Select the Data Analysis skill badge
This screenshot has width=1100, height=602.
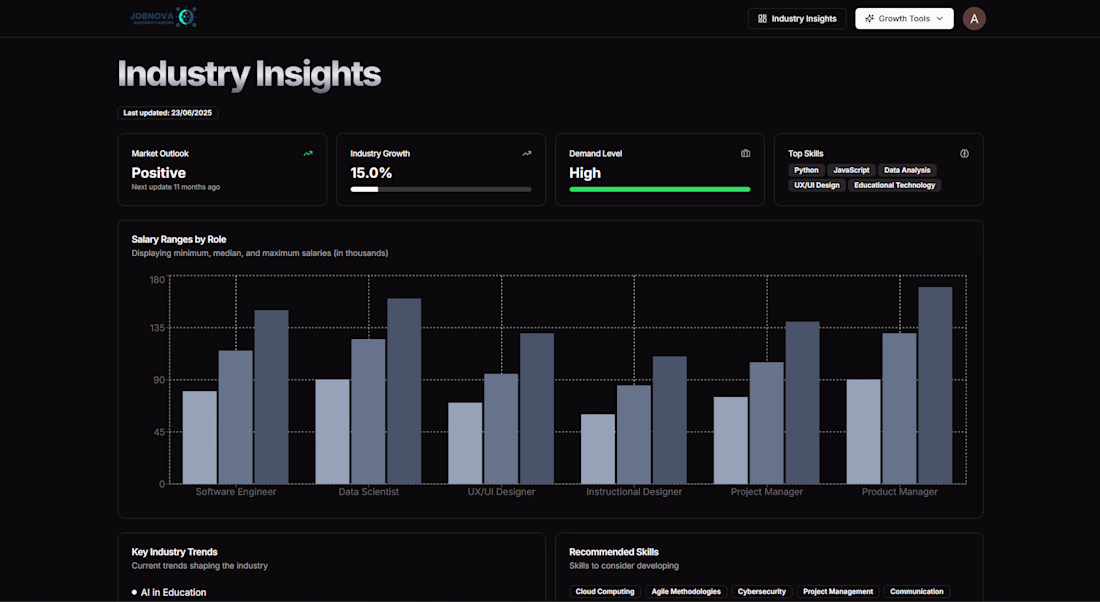907,170
